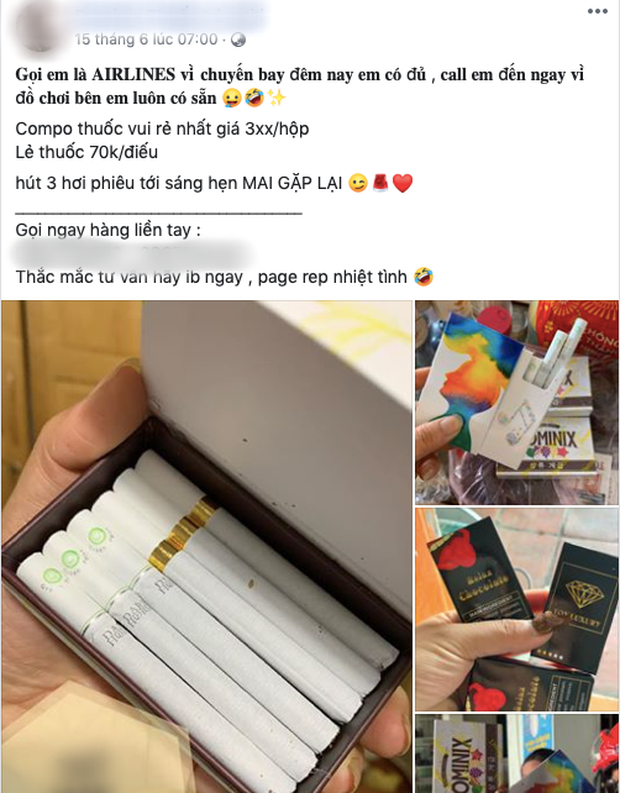The height and width of the screenshot is (793, 620).
Task: Open the post timestamp '15 tháng 6 lúc 07:00'
Action: (146, 39)
